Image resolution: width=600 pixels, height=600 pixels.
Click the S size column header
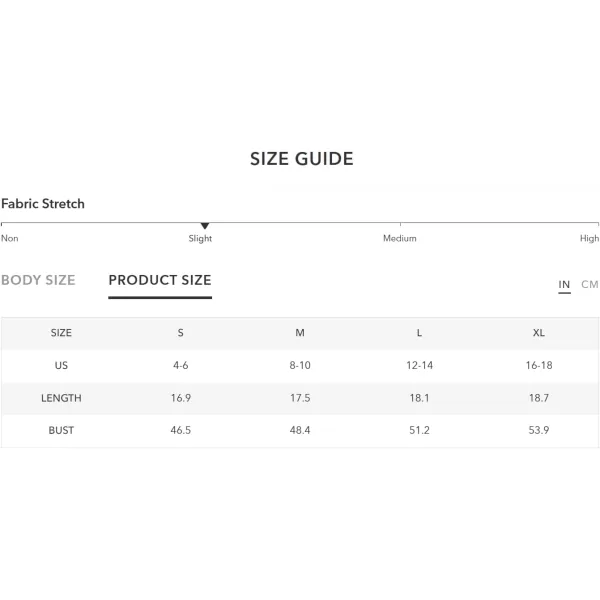pos(181,333)
